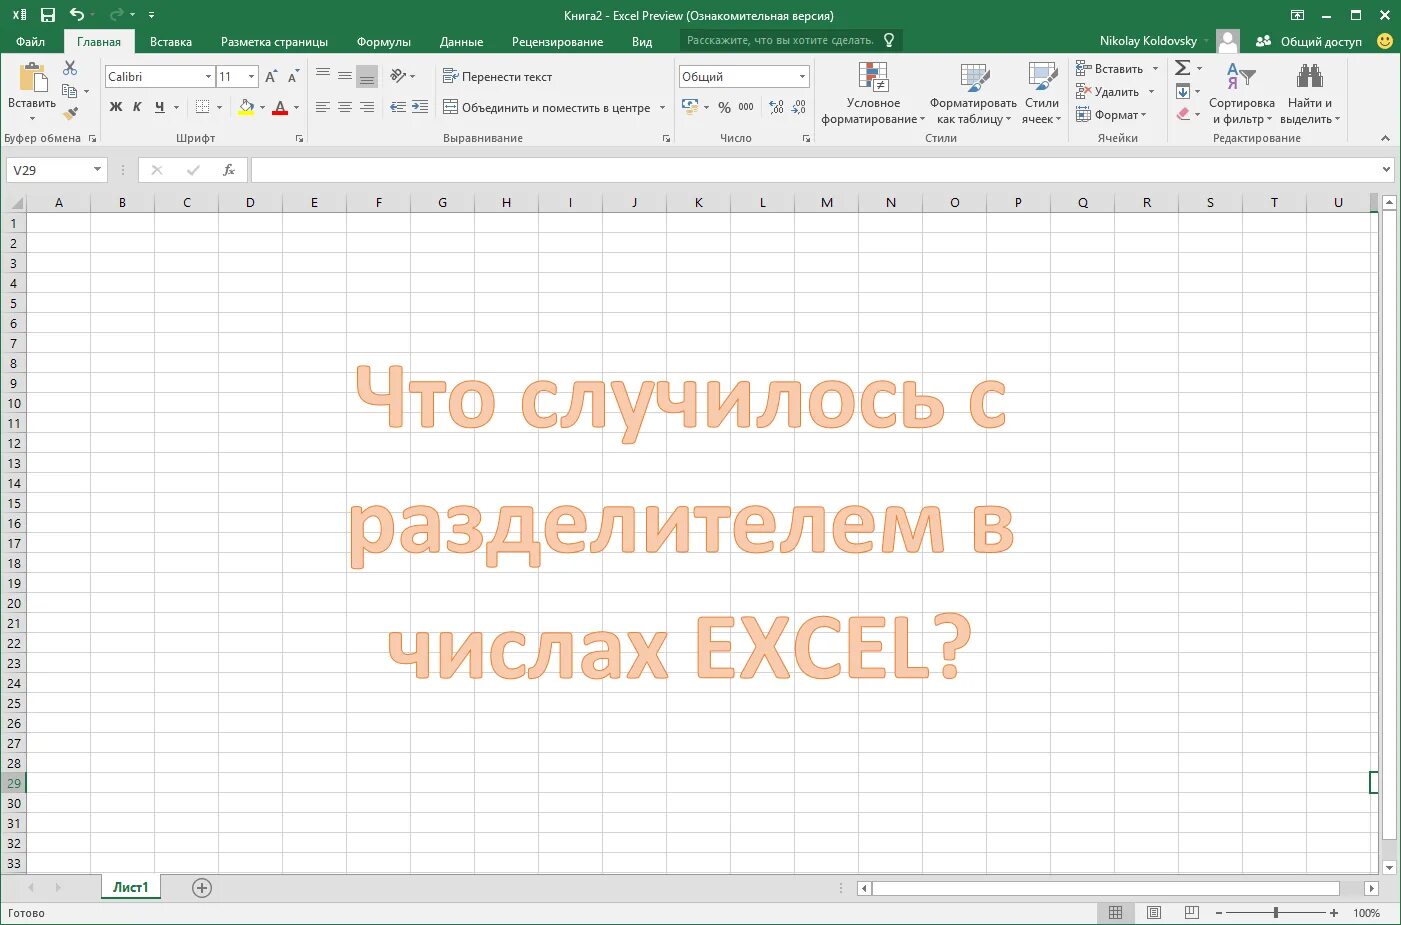1401x925 pixels.
Task: Open the Файл tab
Action: (30, 42)
